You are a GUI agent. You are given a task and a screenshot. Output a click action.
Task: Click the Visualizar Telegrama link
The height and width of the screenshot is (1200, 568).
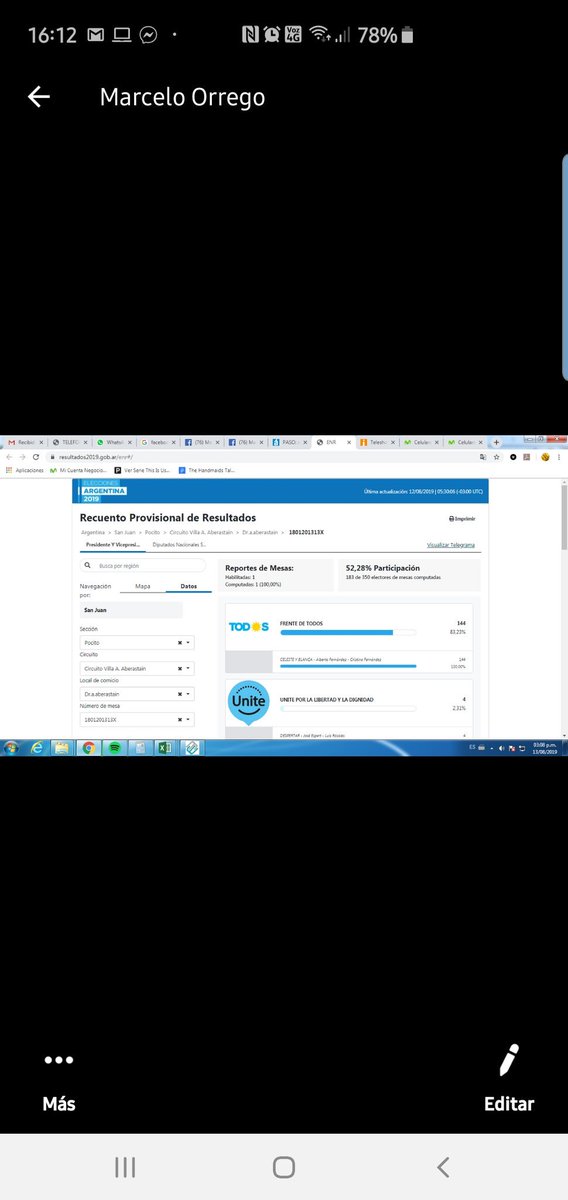[451, 545]
